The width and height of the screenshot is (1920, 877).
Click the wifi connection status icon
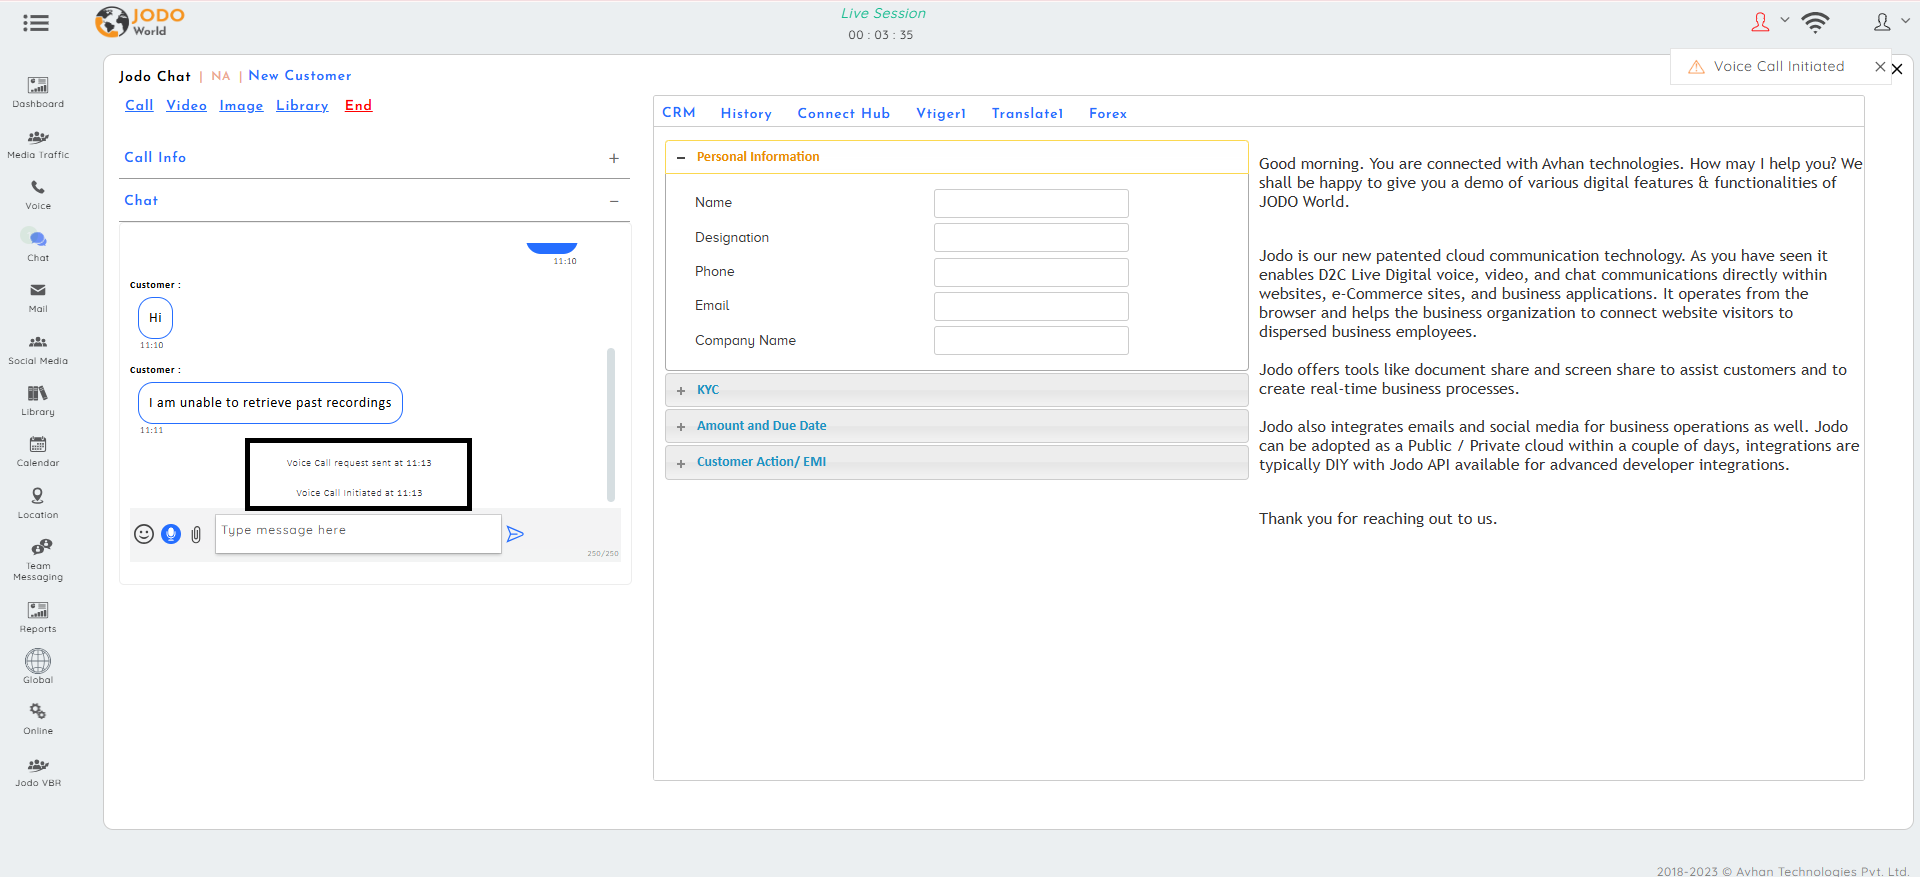point(1815,22)
